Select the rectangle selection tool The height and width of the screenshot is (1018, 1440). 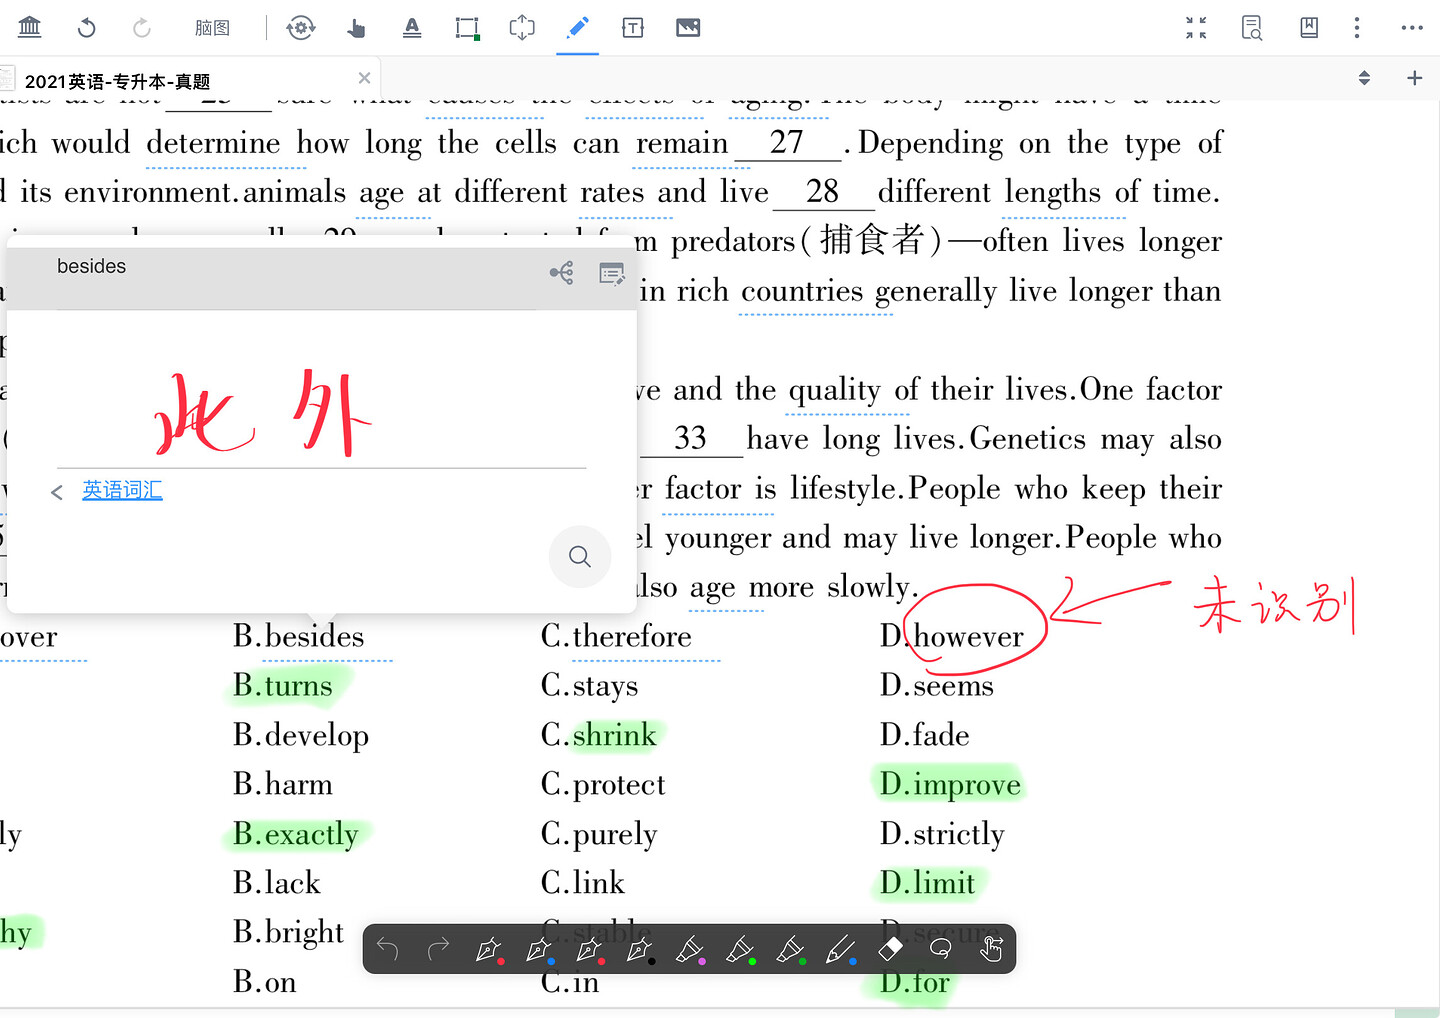click(467, 28)
